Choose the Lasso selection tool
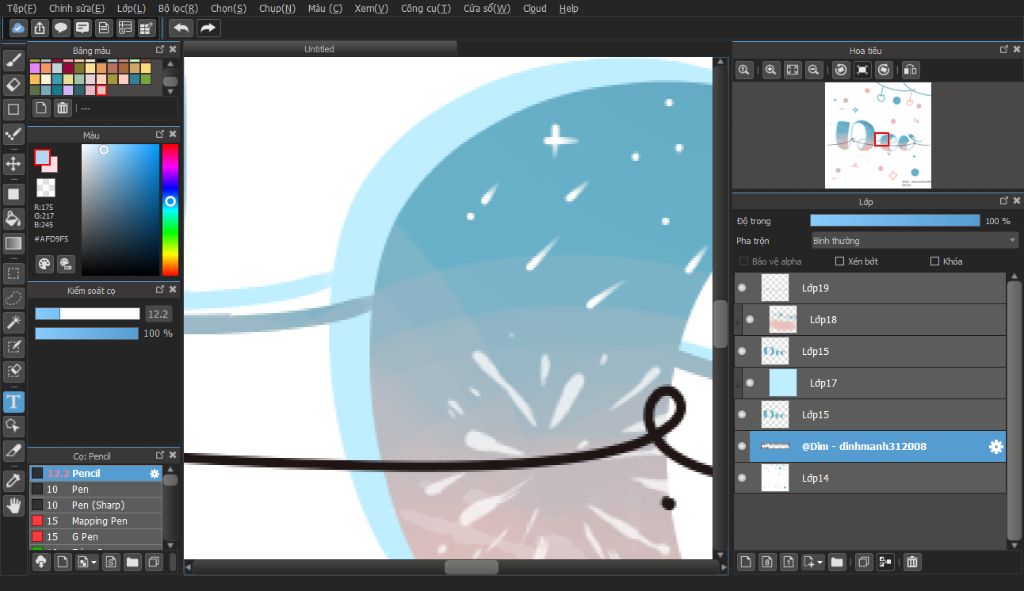Image resolution: width=1024 pixels, height=591 pixels. tap(13, 297)
